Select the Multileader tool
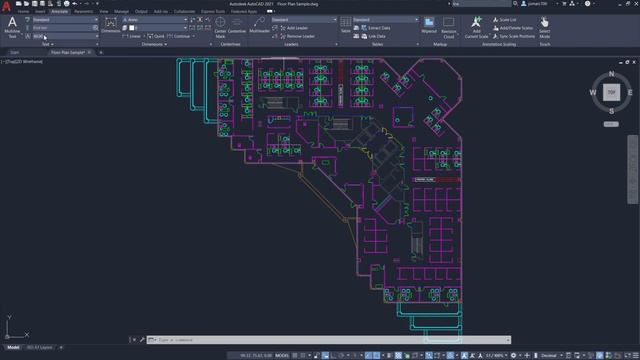The width and height of the screenshot is (640, 360). (259, 25)
